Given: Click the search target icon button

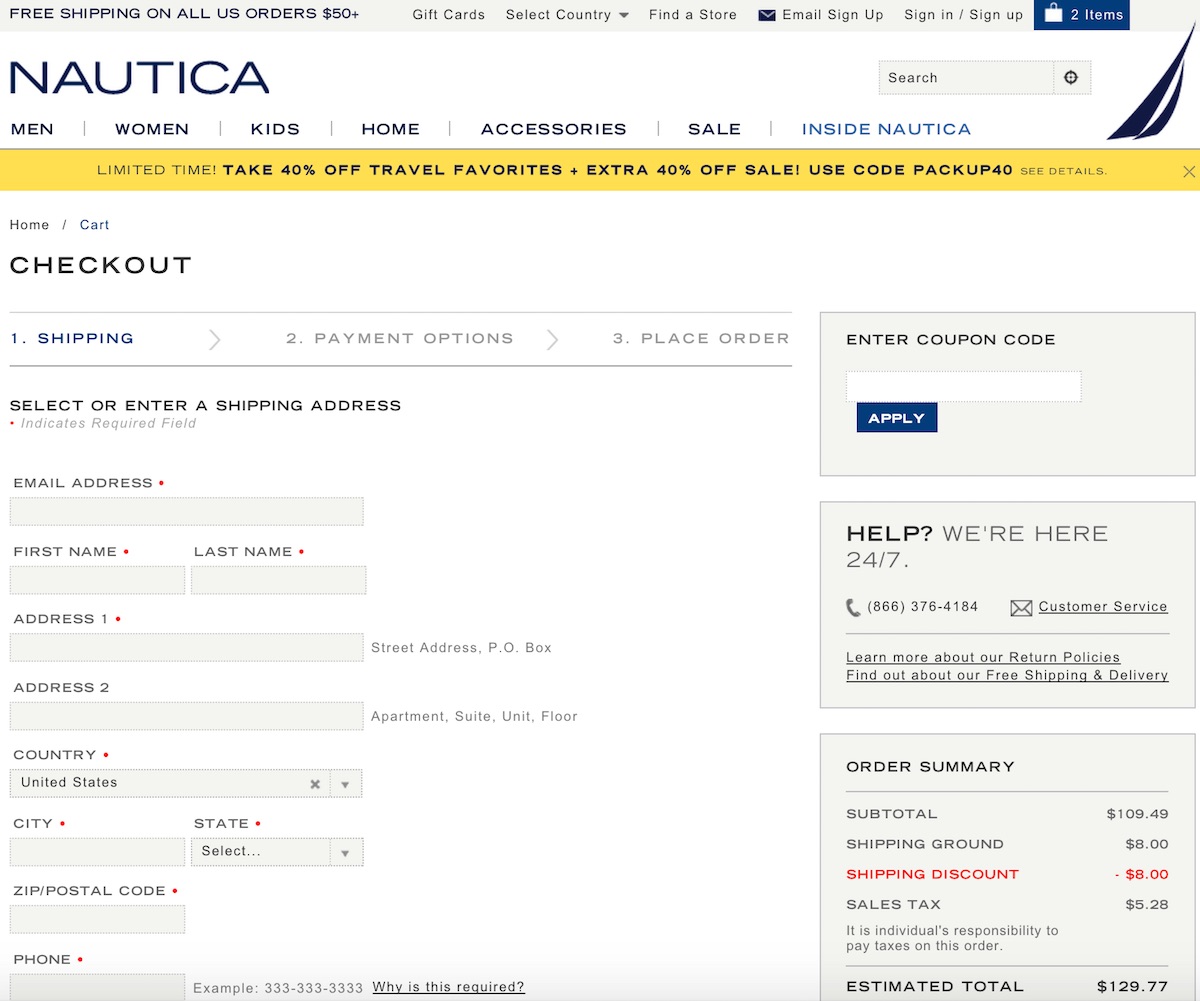Looking at the screenshot, I should 1072,78.
